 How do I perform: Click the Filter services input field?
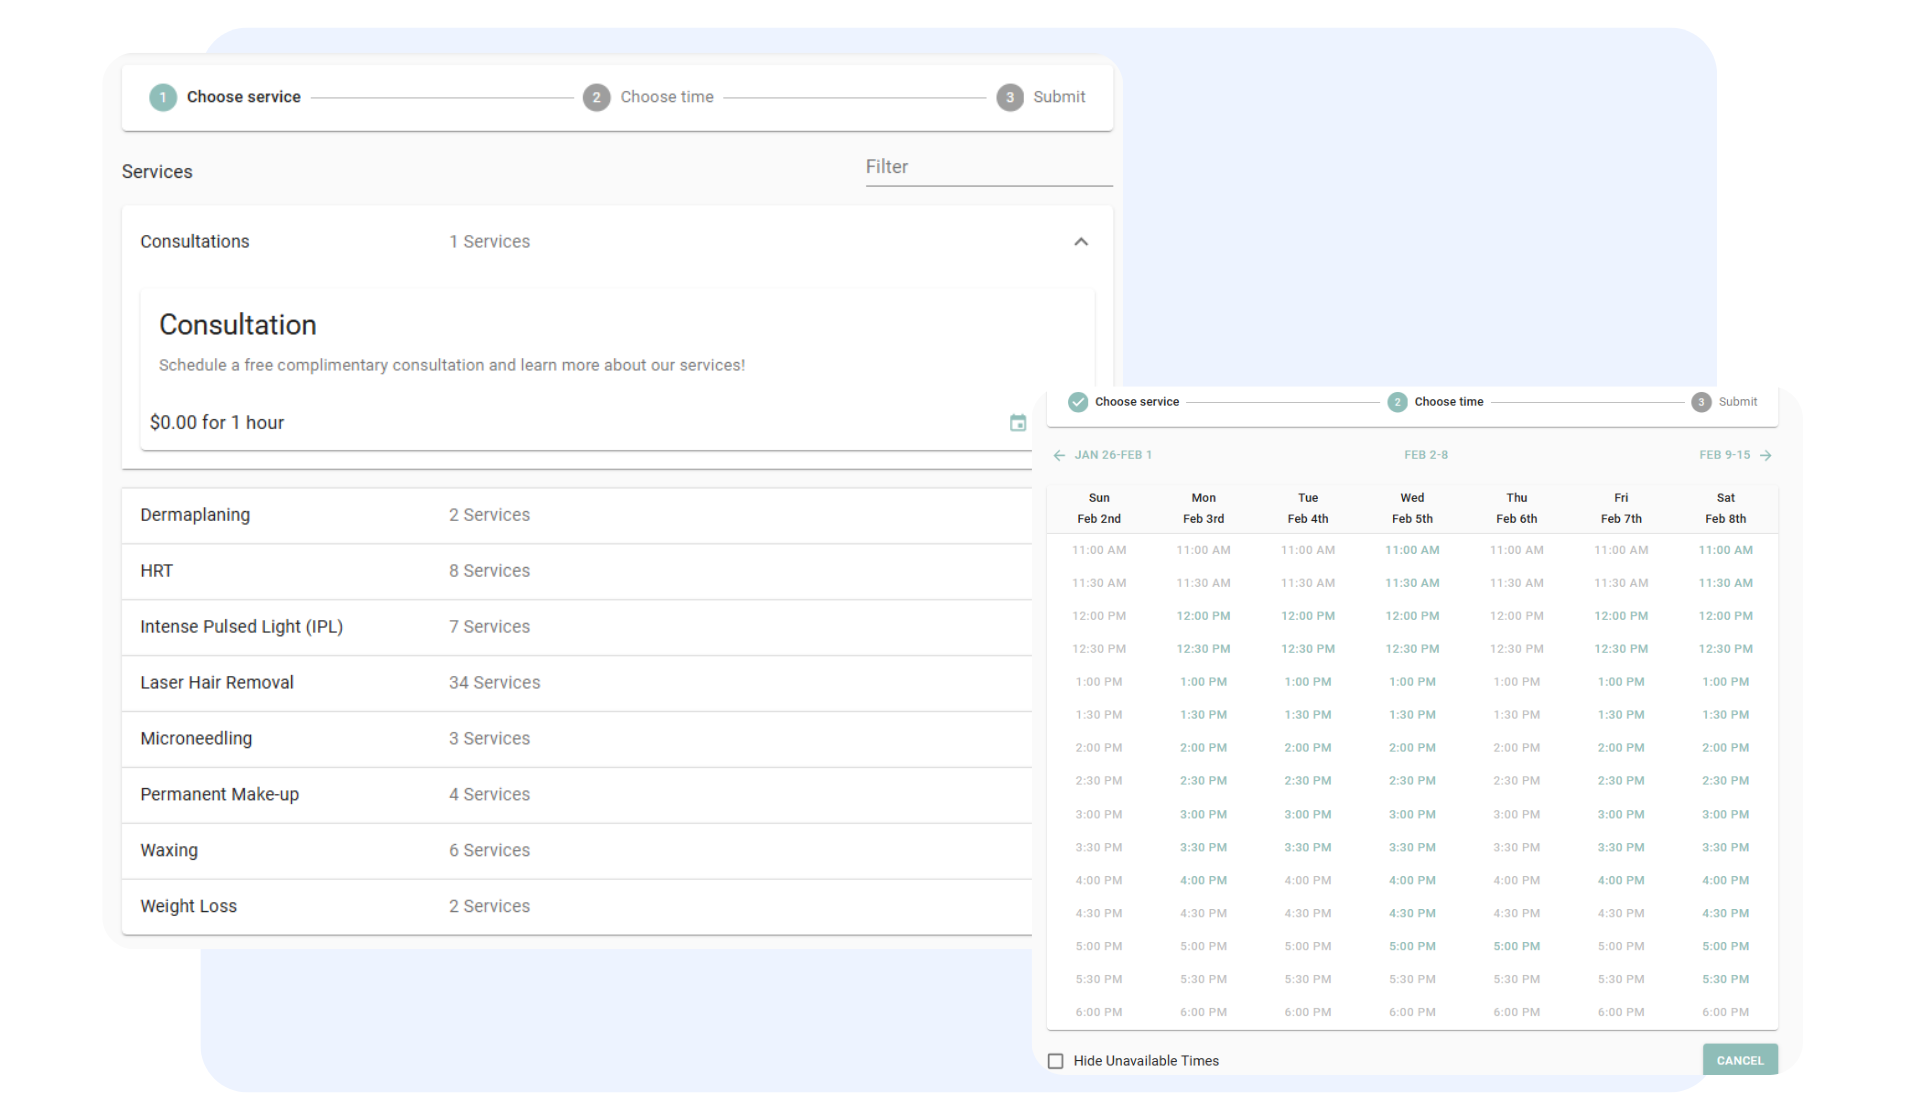click(x=988, y=168)
